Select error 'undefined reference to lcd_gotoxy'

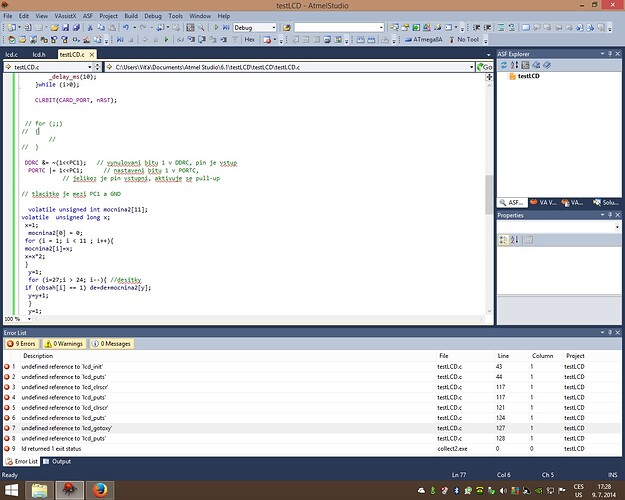tap(312, 428)
